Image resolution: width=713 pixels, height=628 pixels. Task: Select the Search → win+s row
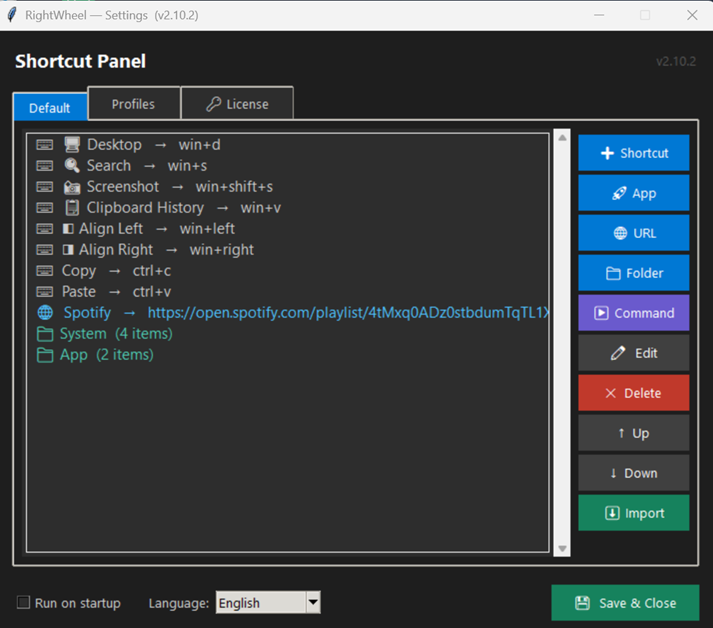[x=287, y=166]
